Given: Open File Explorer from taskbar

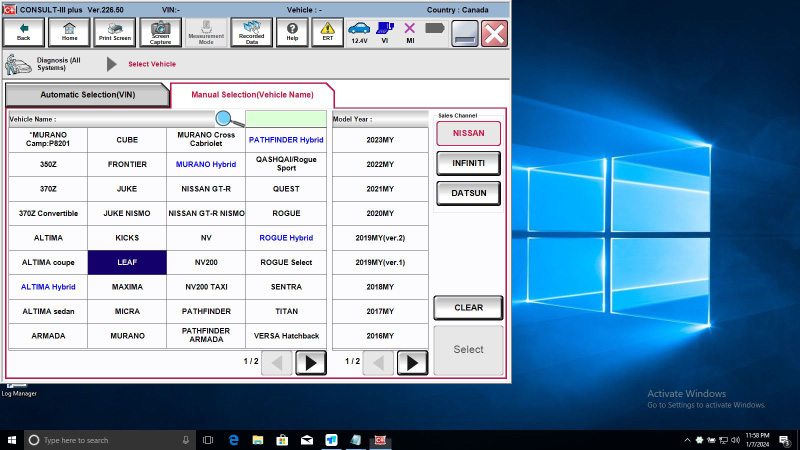Looking at the screenshot, I should point(258,440).
